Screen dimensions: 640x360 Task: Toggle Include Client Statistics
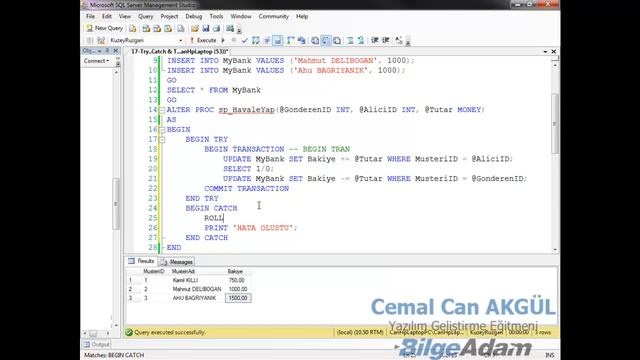(x=302, y=40)
